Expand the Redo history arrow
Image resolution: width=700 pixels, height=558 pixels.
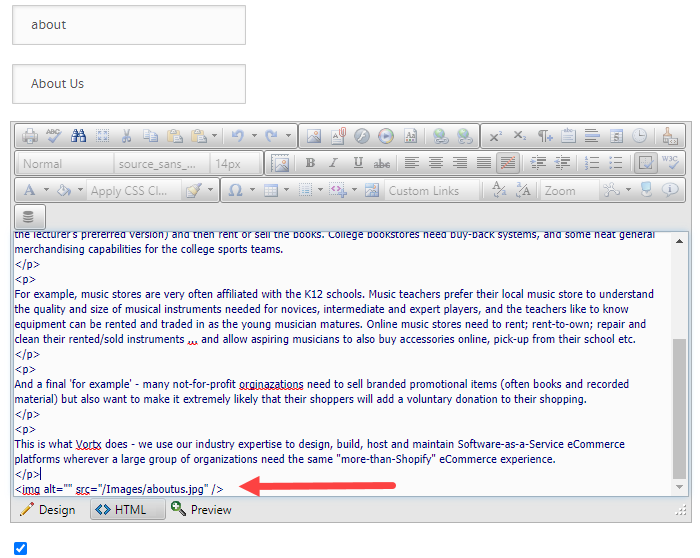coord(288,136)
